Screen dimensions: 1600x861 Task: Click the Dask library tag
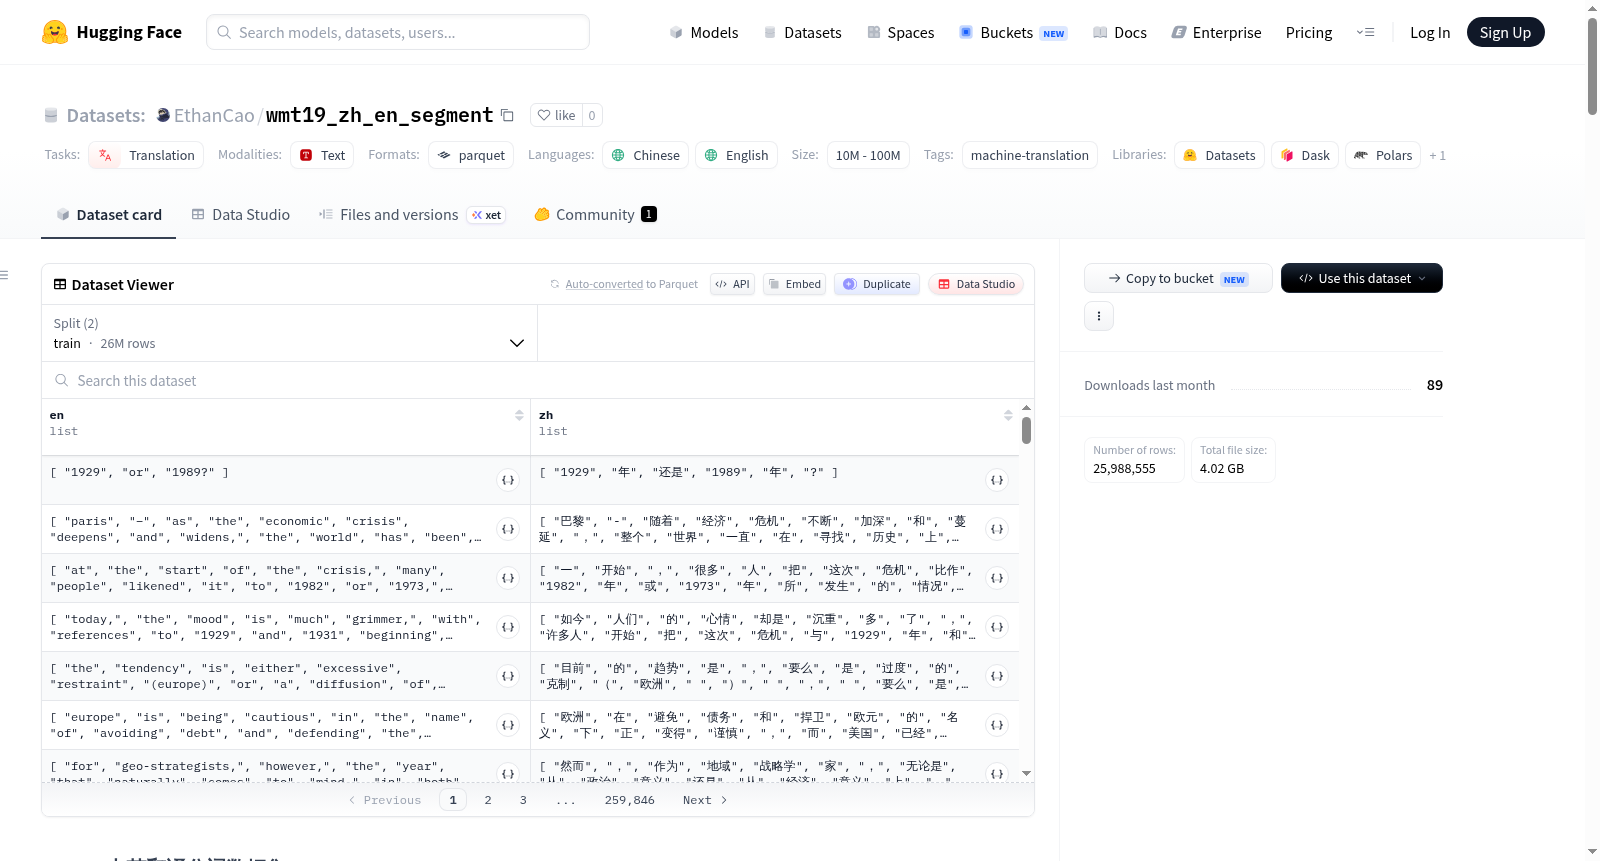click(x=1305, y=155)
